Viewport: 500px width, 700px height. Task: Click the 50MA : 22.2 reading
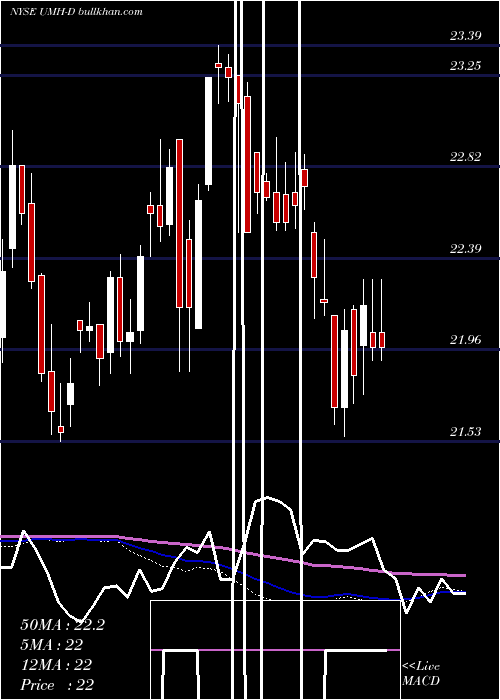click(62, 625)
